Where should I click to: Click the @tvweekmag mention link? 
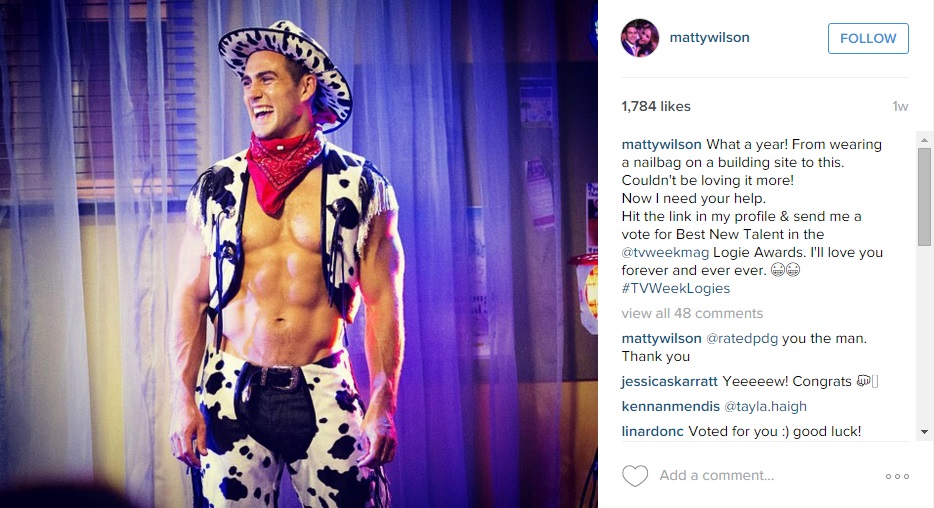665,253
